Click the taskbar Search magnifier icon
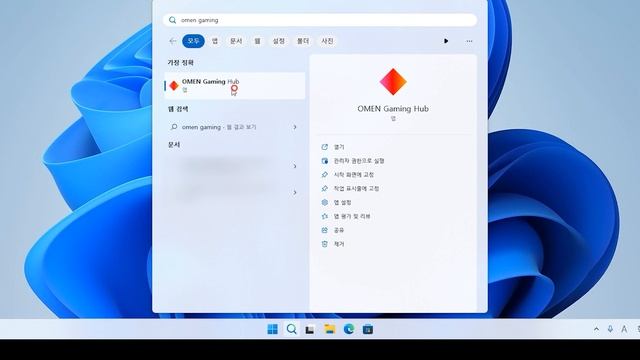The image size is (640, 360). [291, 329]
